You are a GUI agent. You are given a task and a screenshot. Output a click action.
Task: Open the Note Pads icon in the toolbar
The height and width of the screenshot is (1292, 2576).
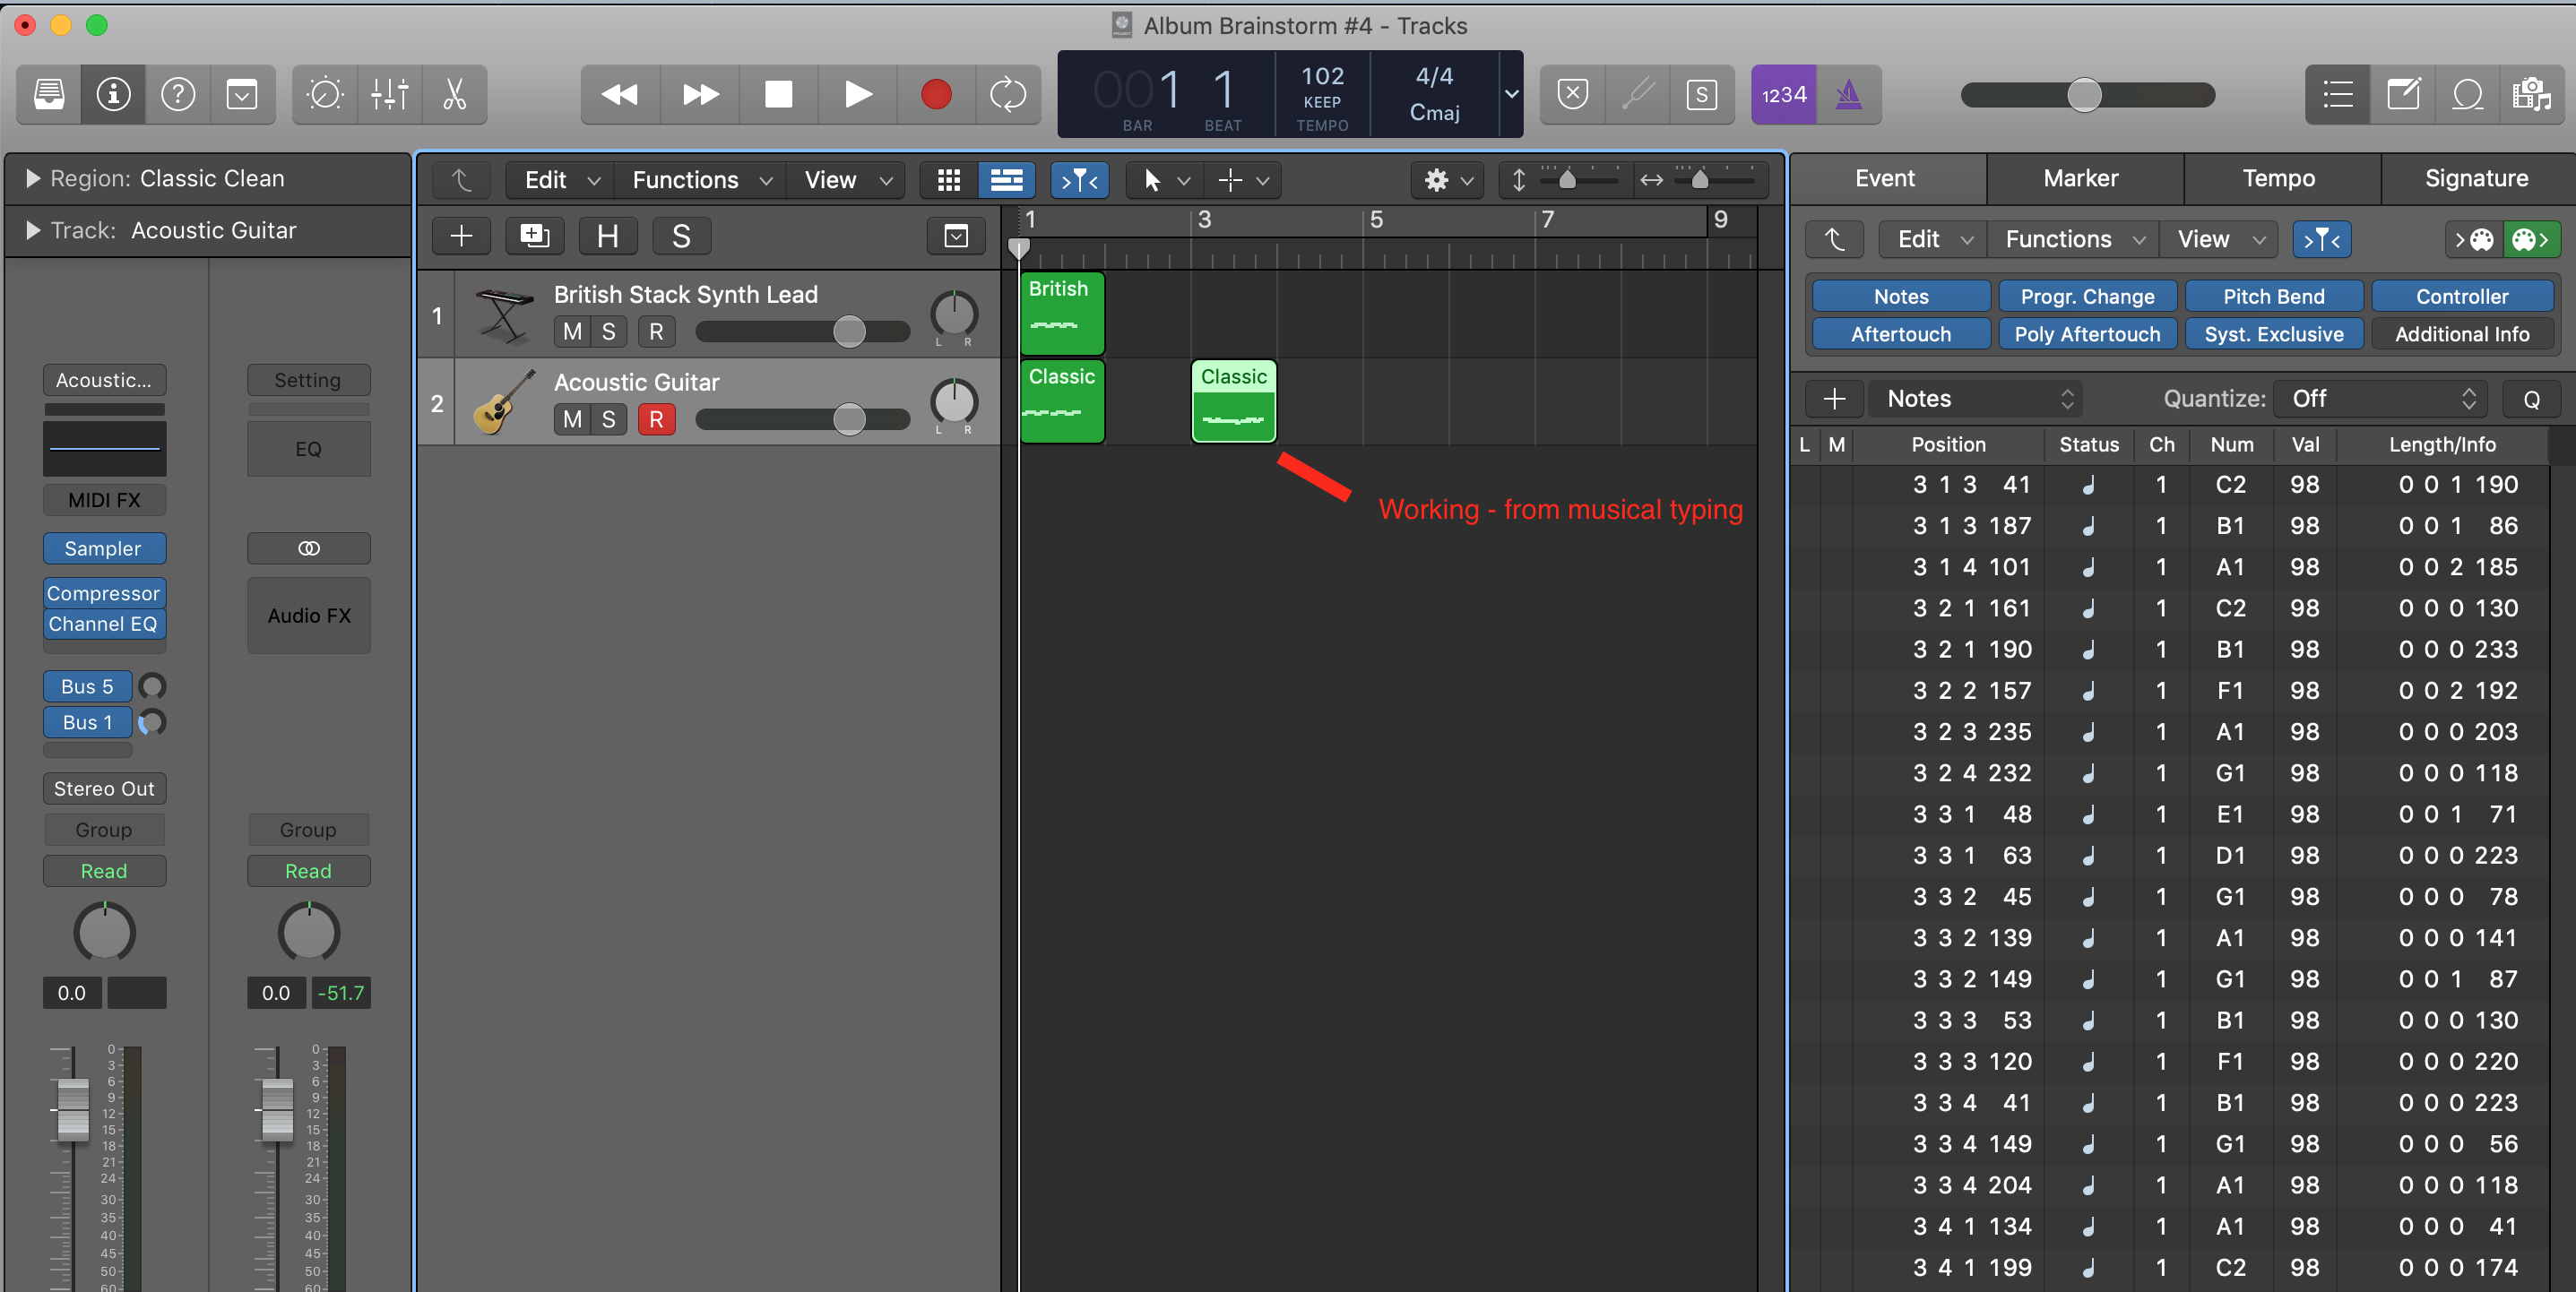click(x=2403, y=95)
